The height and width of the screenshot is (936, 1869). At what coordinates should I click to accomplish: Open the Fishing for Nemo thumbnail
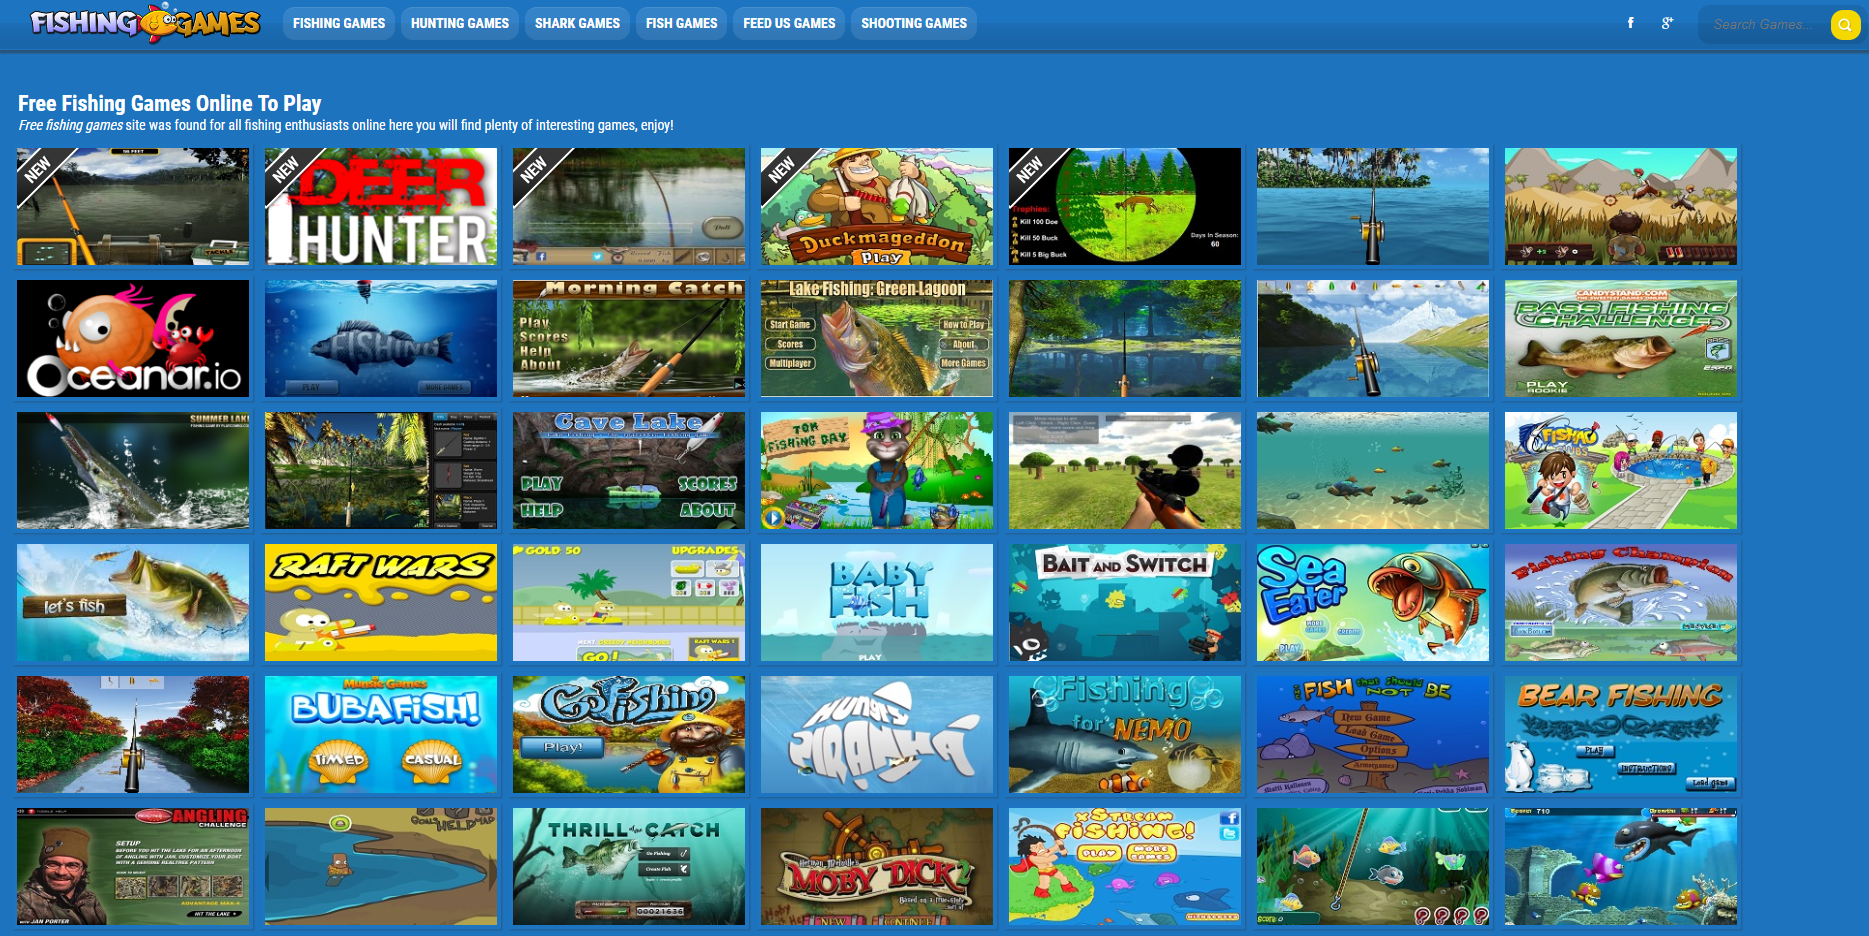tap(1125, 735)
